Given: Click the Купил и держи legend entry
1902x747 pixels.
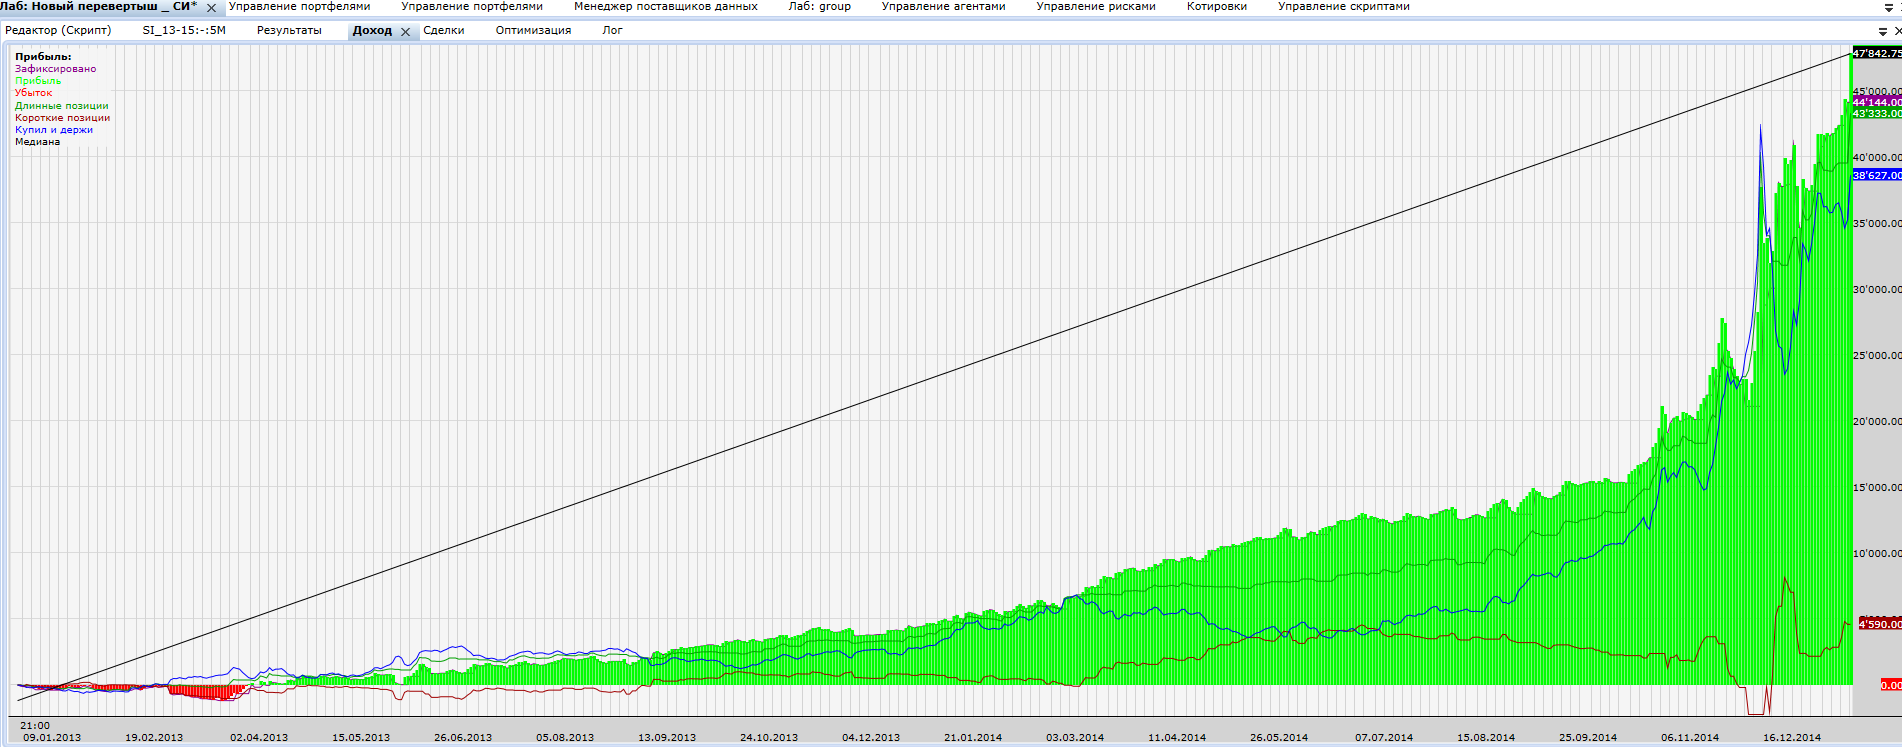Looking at the screenshot, I should coord(54,130).
